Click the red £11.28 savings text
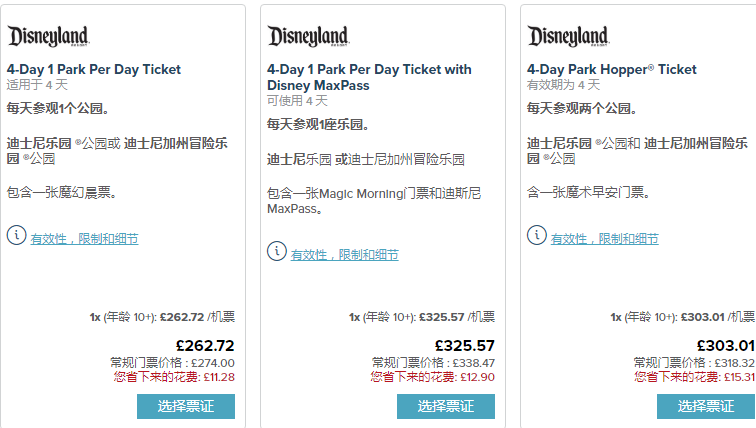This screenshot has width=756, height=428. (218, 377)
